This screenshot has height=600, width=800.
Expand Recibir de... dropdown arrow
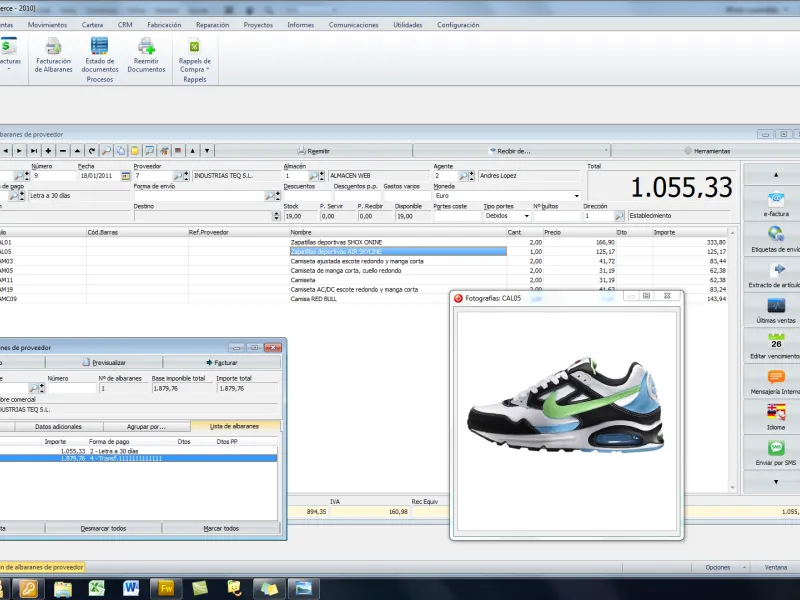pos(606,151)
